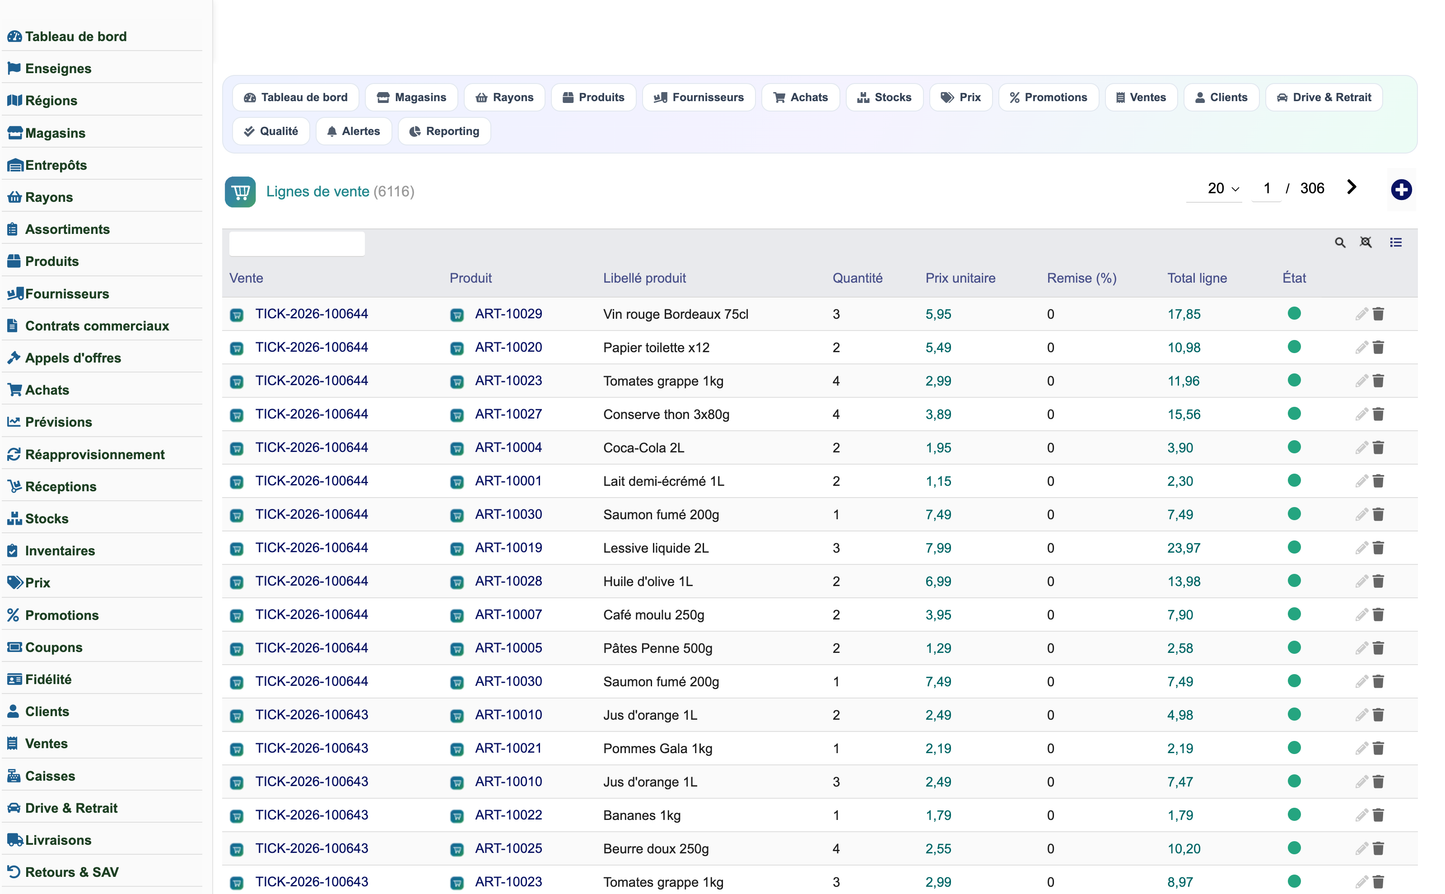Open the Clients toolbar tab

tap(1221, 97)
